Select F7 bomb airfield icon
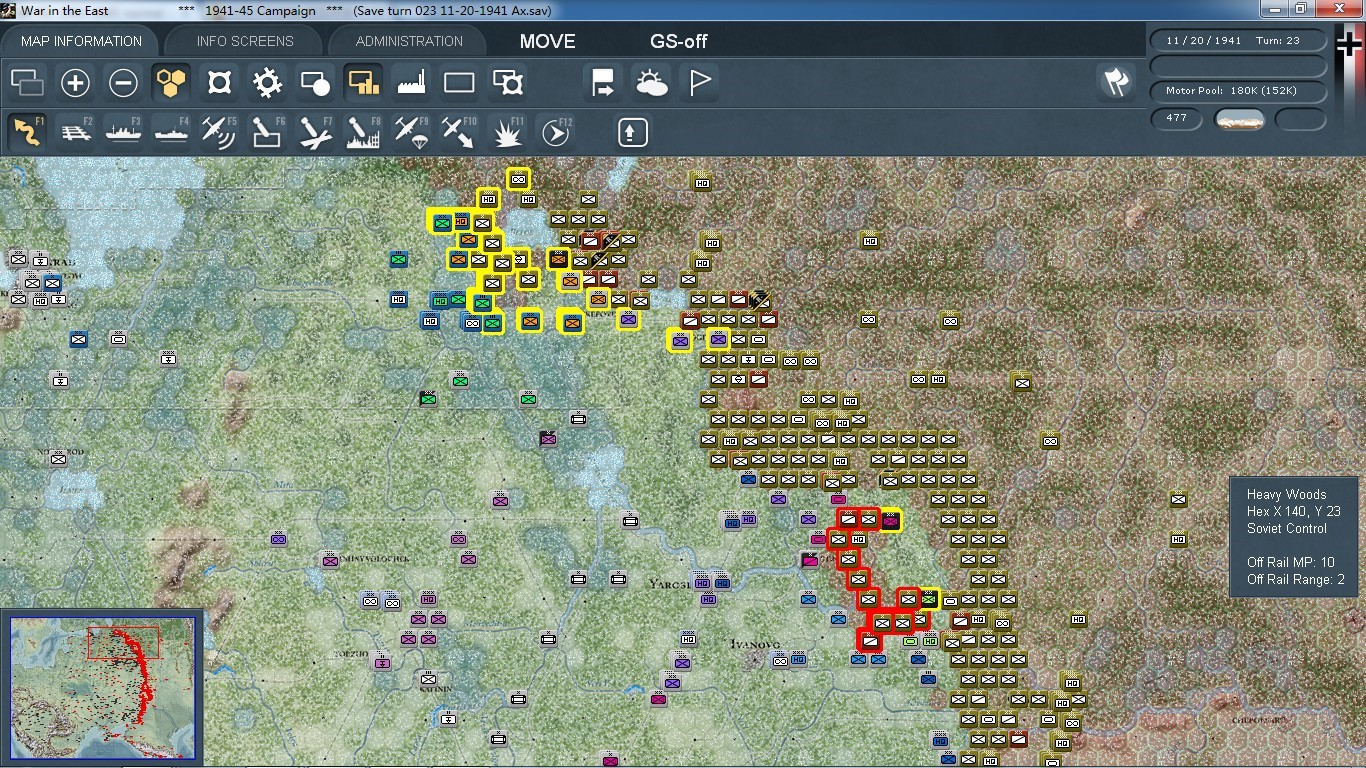The image size is (1366, 768). point(315,132)
